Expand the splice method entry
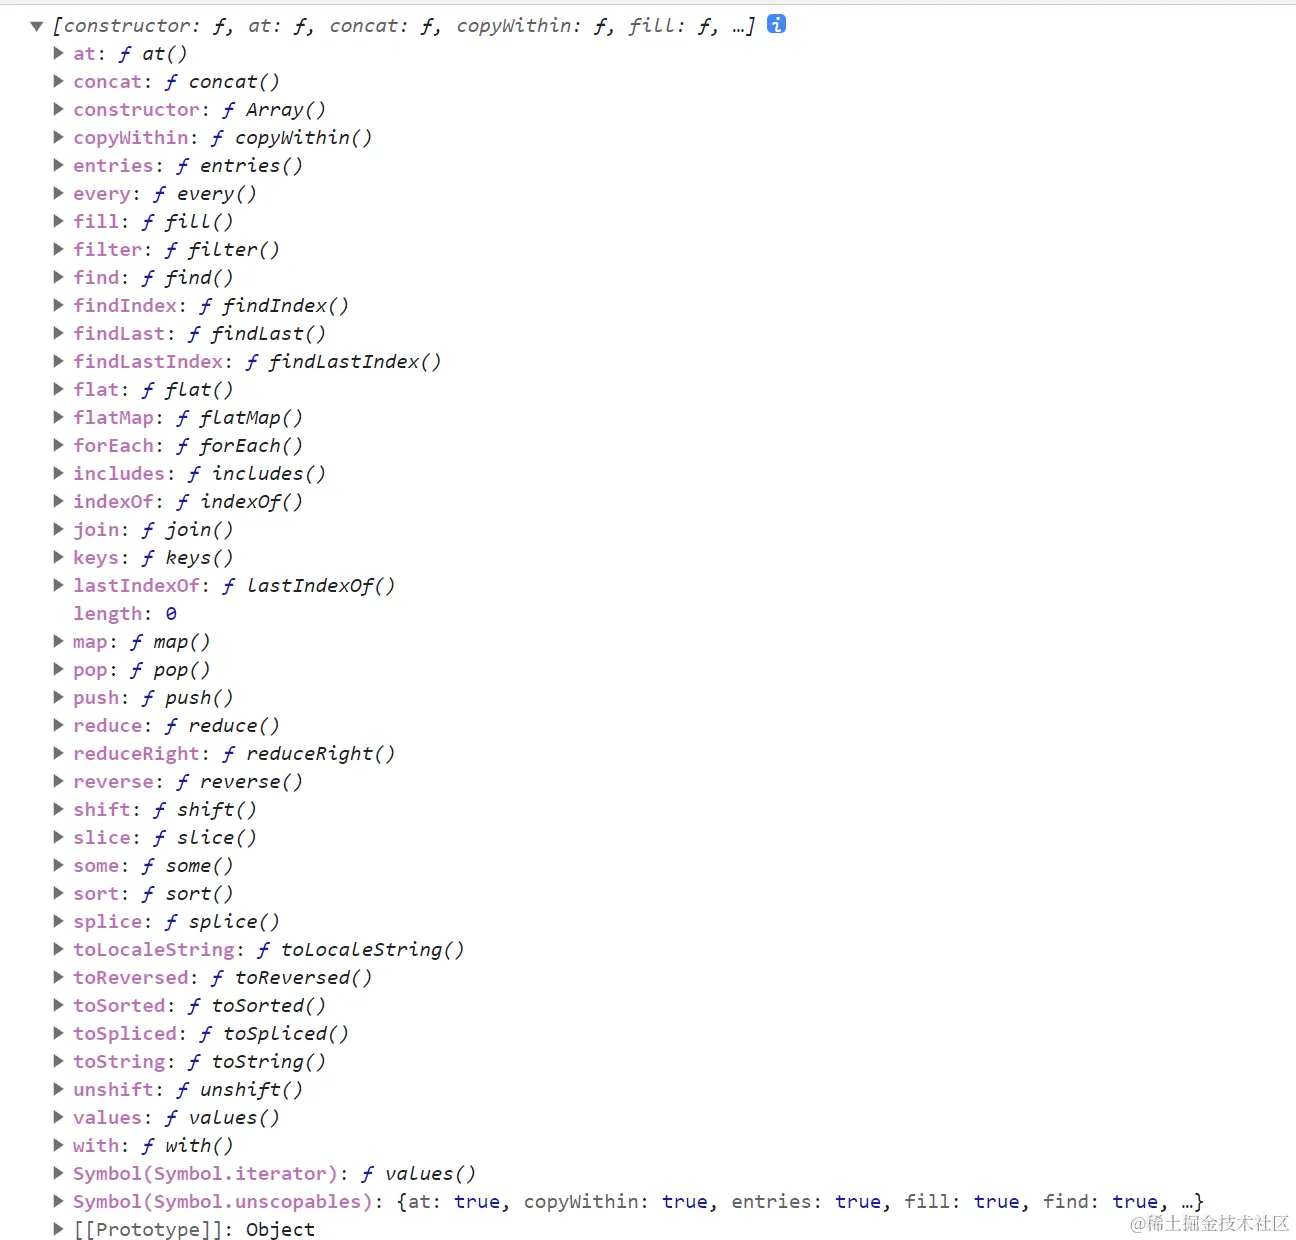The height and width of the screenshot is (1240, 1296). tap(58, 922)
